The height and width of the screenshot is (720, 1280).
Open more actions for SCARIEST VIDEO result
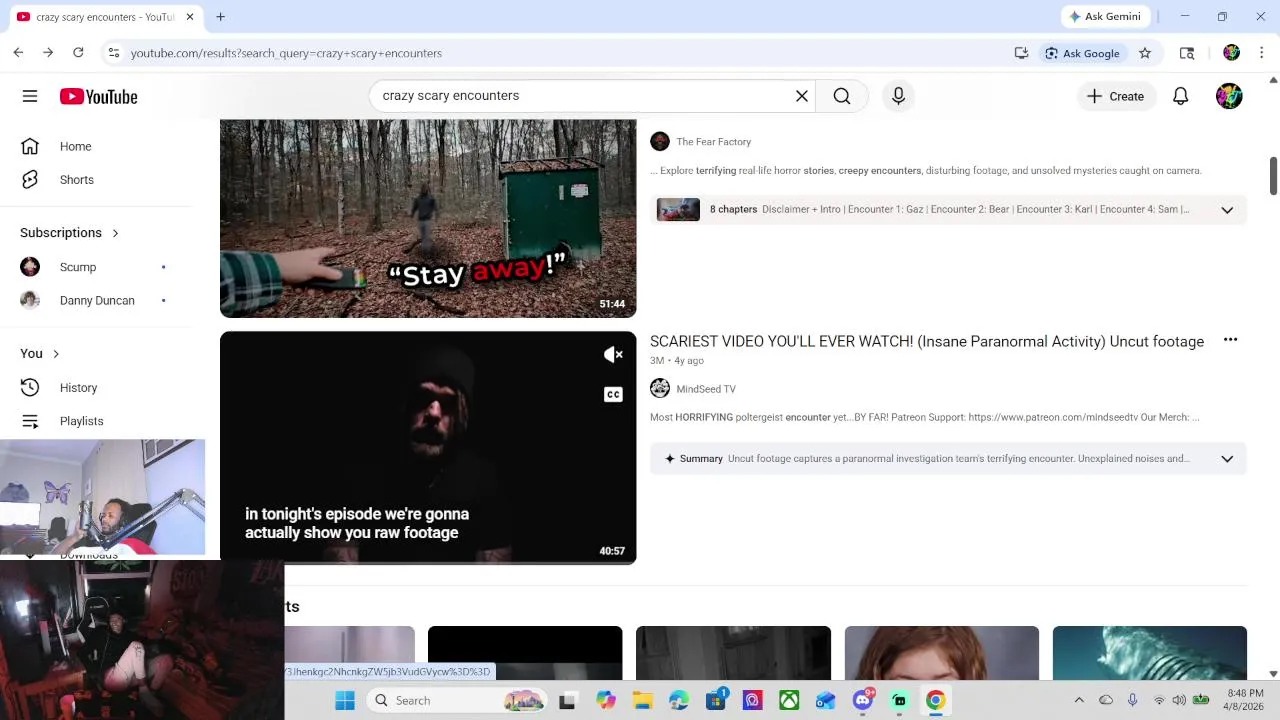(x=1230, y=340)
